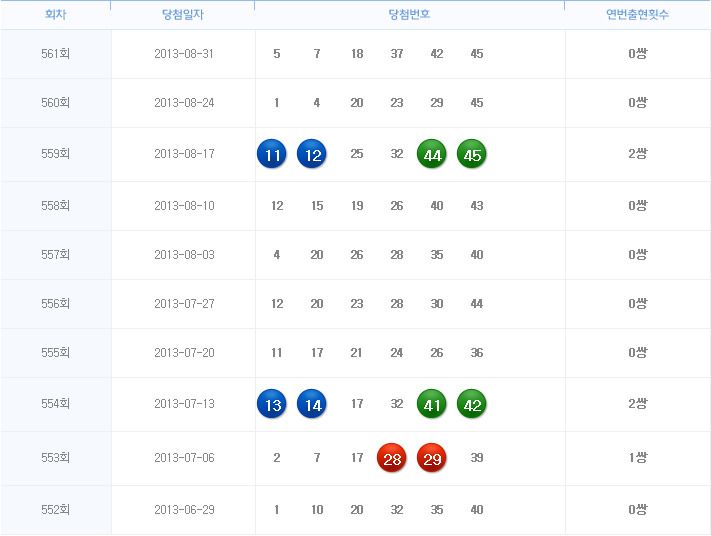
Task: Click number 39 in round 553 row
Action: click(x=477, y=458)
